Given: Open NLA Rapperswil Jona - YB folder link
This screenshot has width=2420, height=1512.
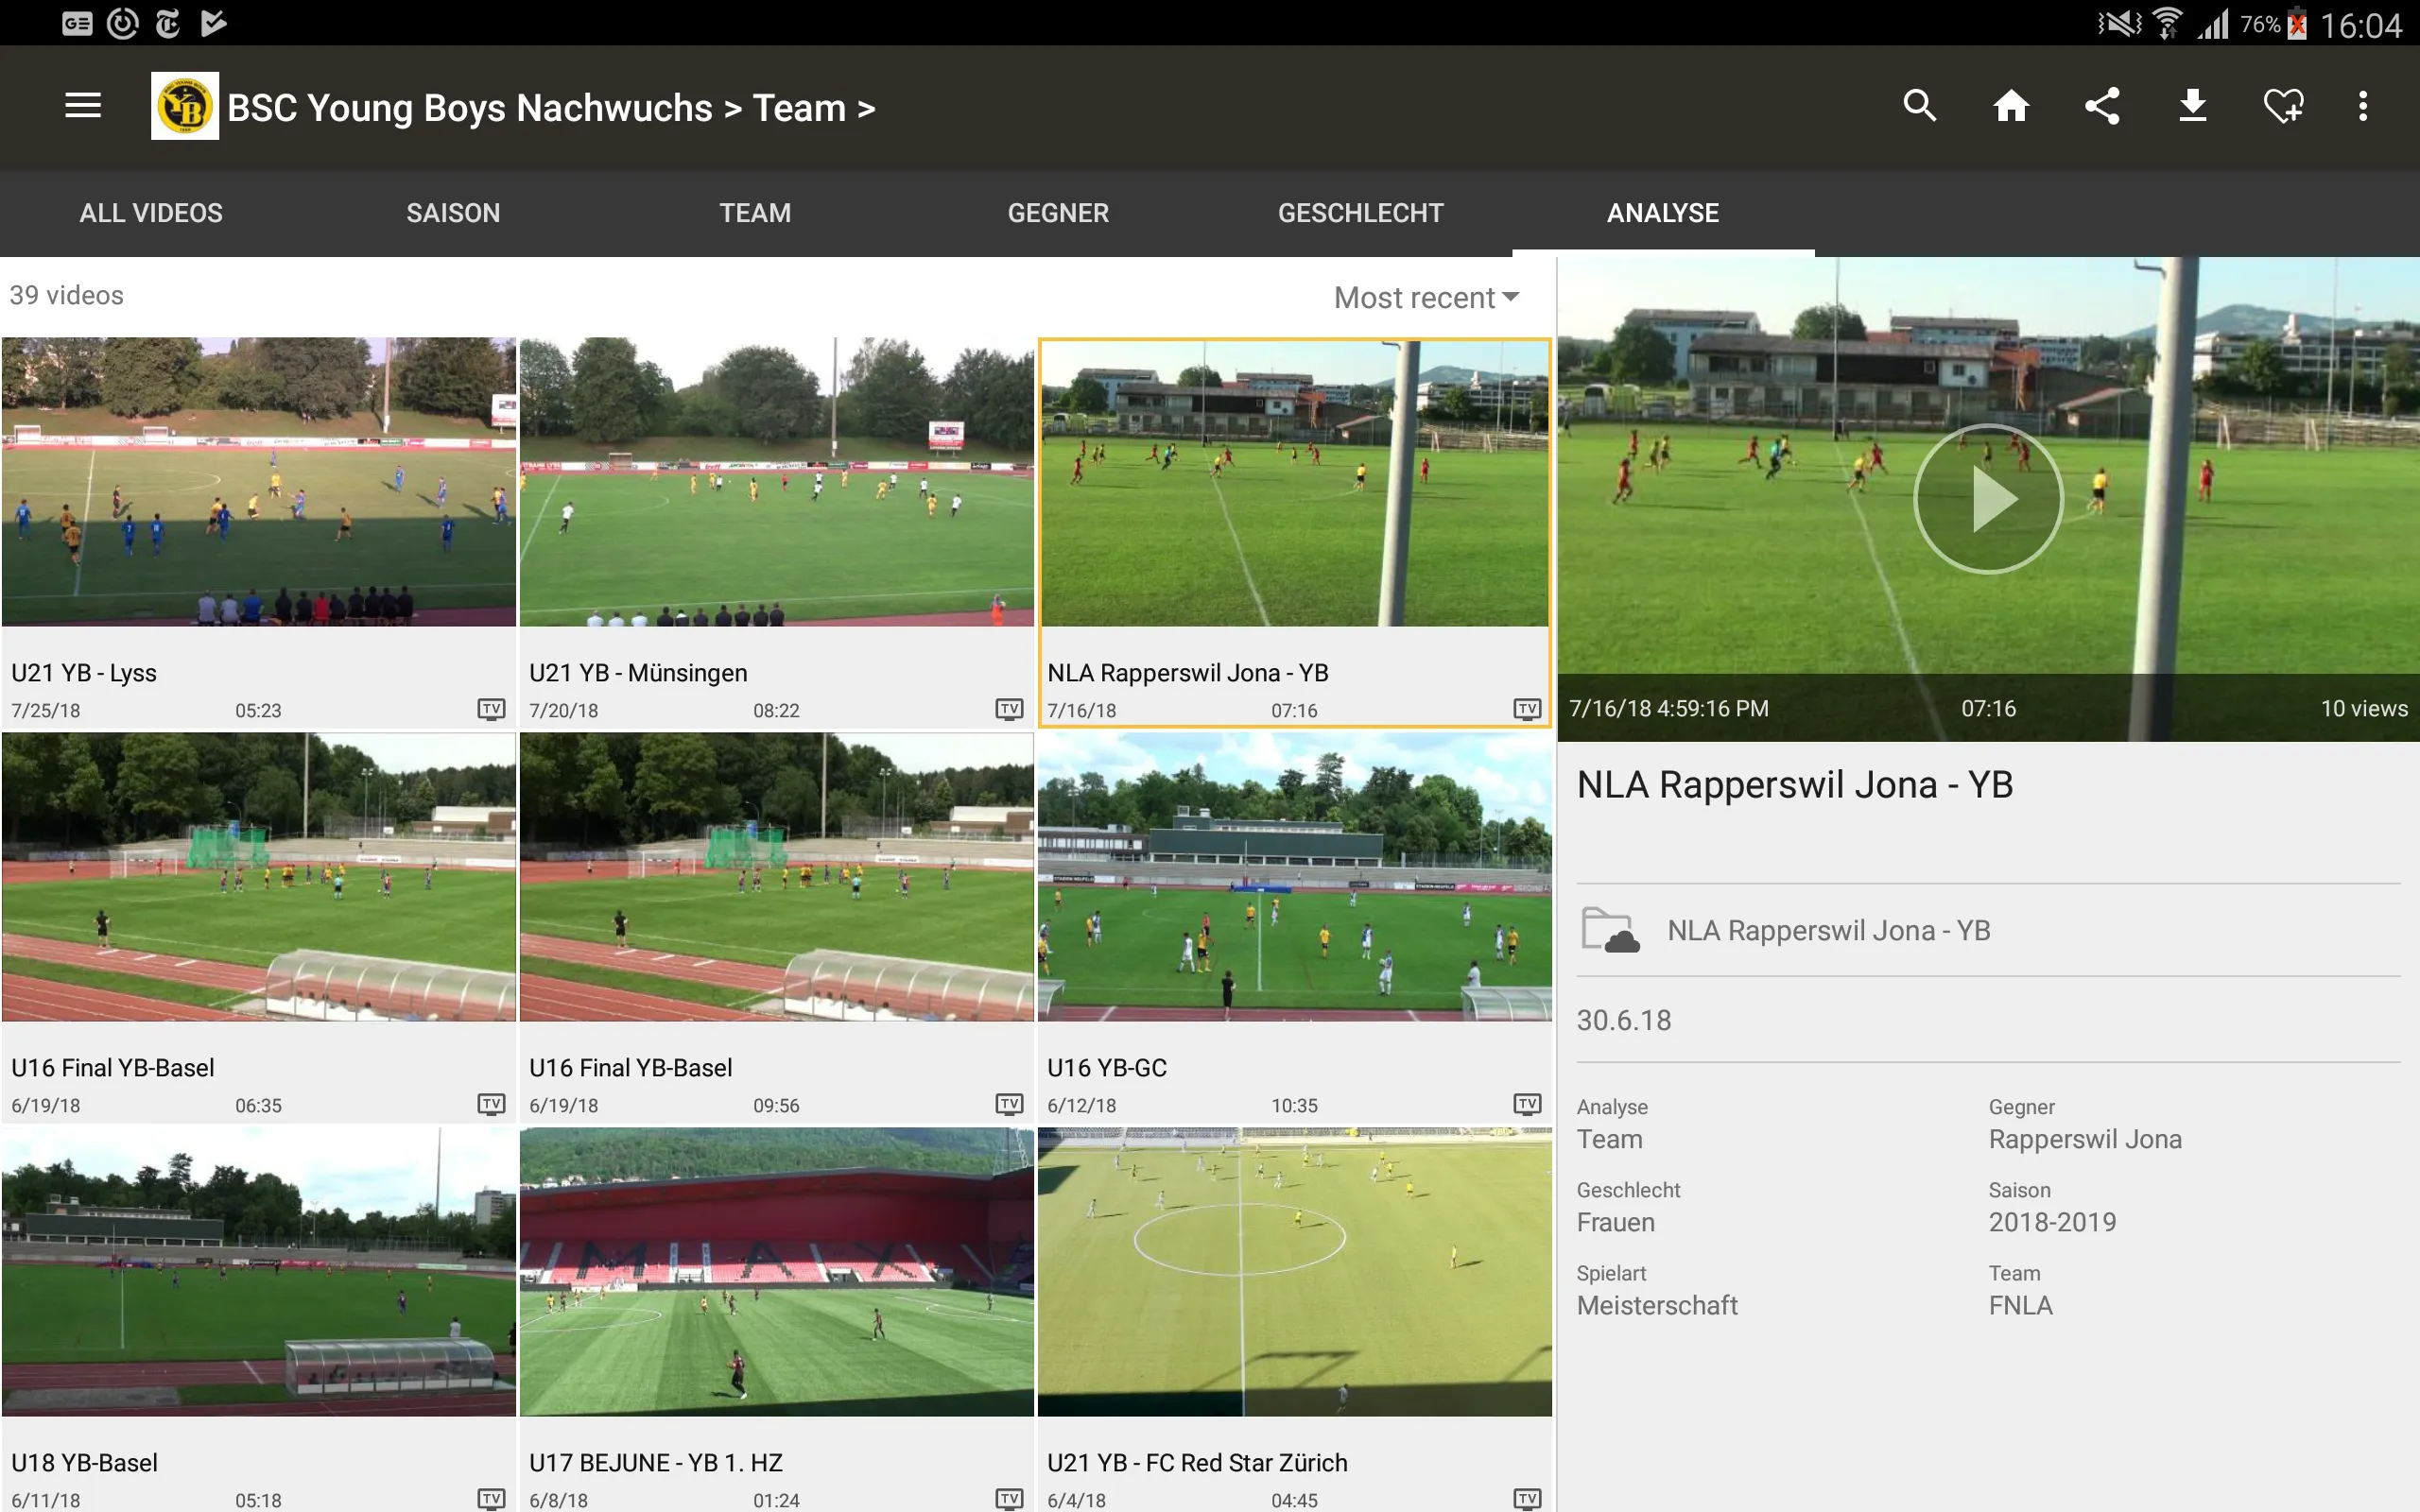Looking at the screenshot, I should (x=1829, y=931).
